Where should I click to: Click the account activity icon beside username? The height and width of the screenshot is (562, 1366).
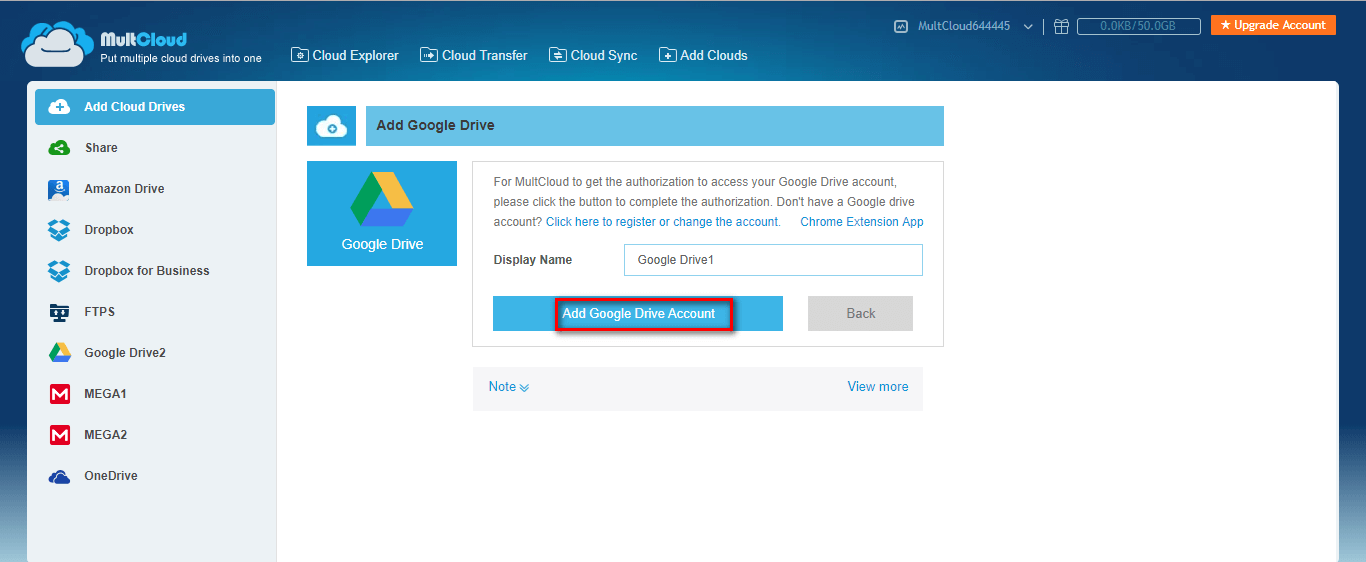(x=901, y=27)
